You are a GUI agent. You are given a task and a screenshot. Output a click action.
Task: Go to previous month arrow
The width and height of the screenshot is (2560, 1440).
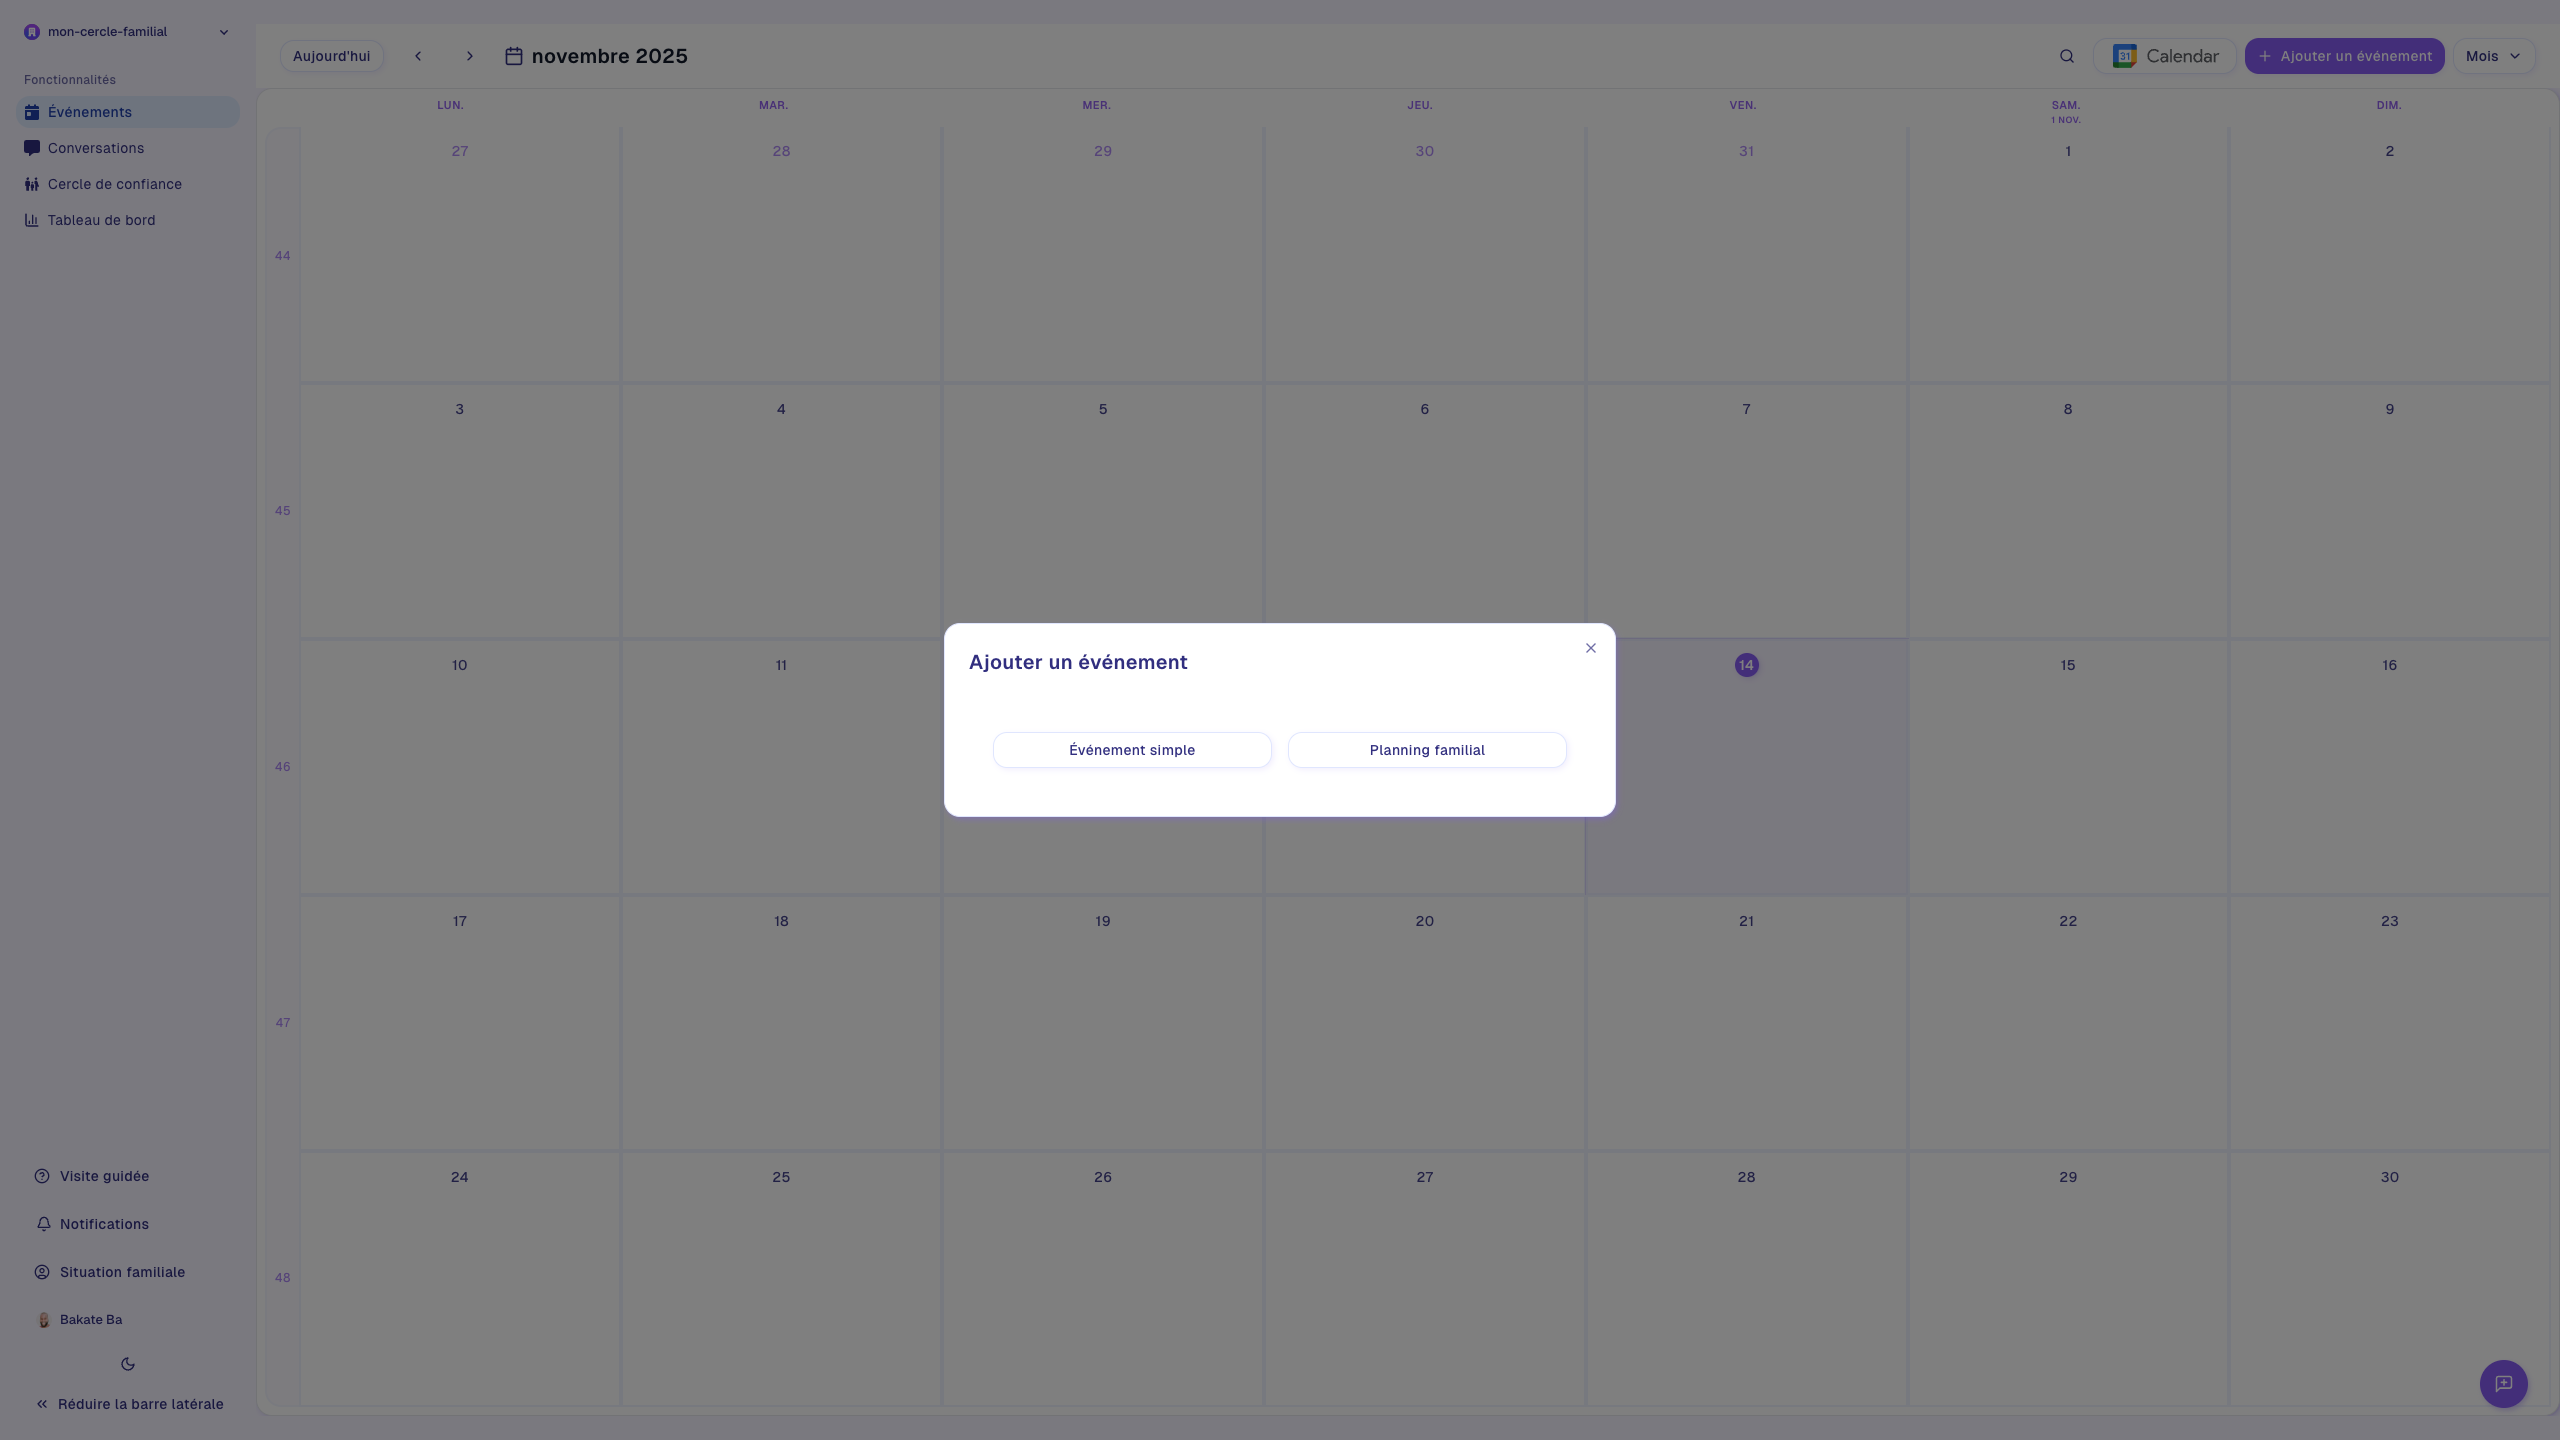418,56
